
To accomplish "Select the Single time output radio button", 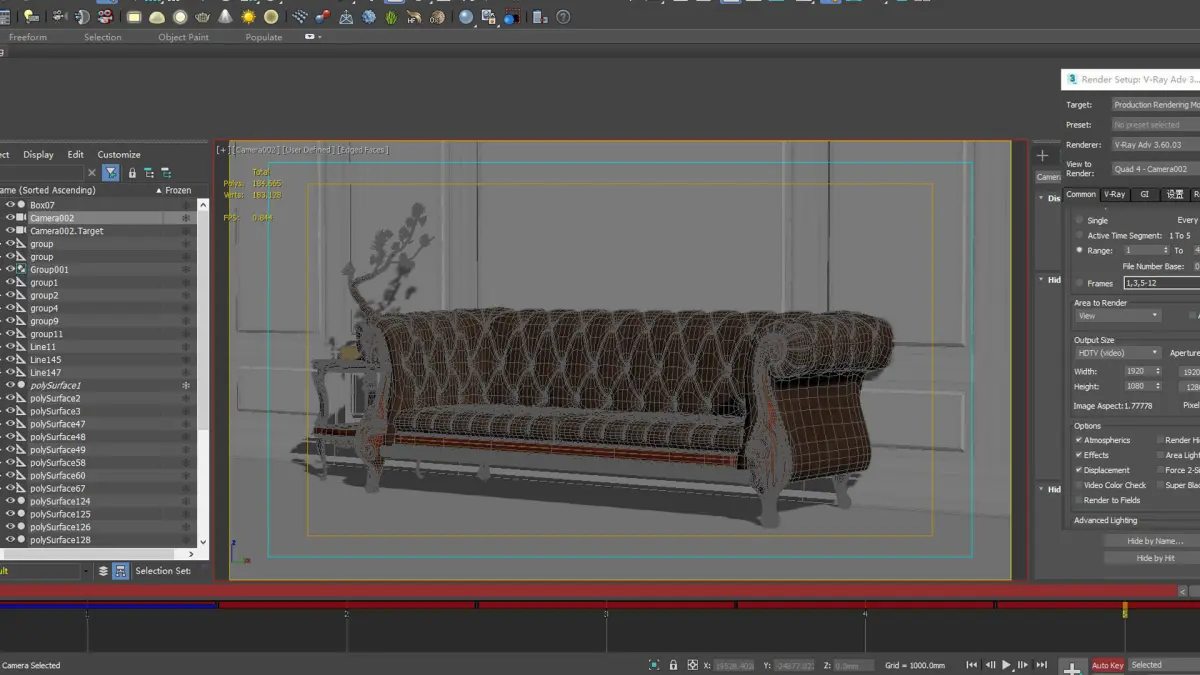I will (x=1079, y=220).
